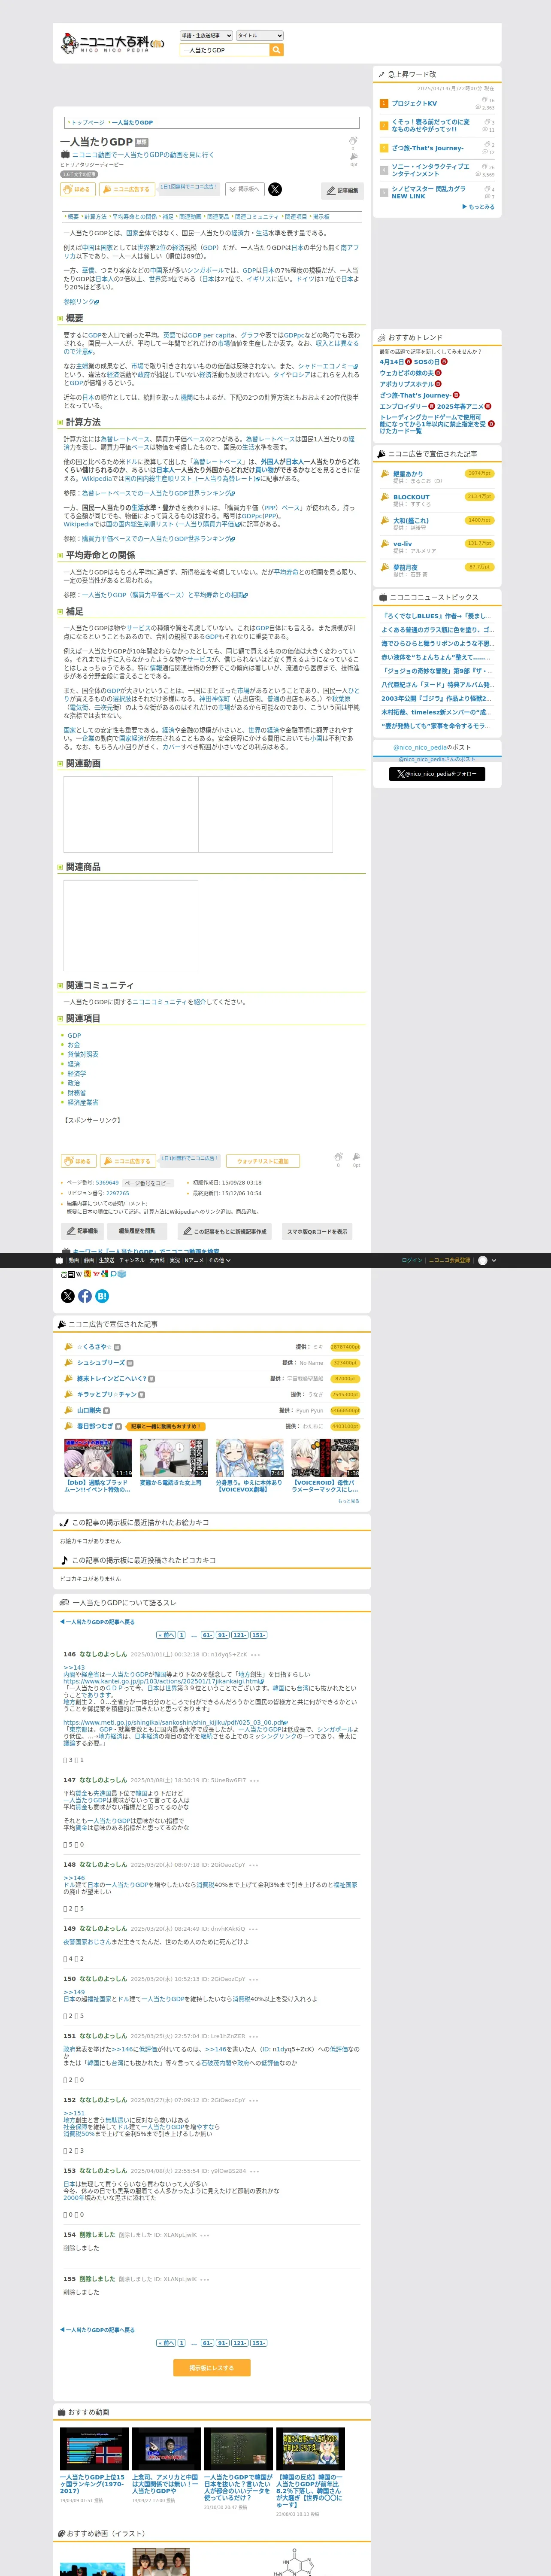Open 大百科 in the black navigation bar
This screenshot has width=551, height=2576.
(x=157, y=1260)
